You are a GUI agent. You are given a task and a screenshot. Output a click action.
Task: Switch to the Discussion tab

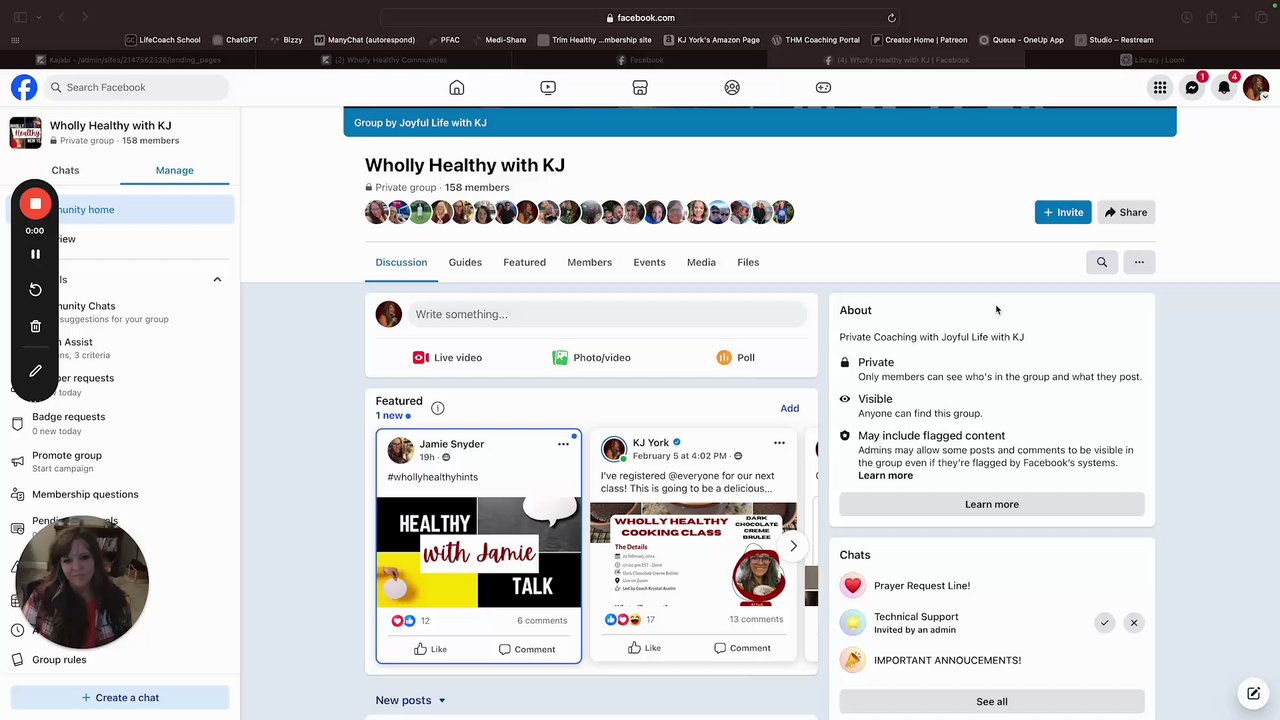click(x=401, y=262)
